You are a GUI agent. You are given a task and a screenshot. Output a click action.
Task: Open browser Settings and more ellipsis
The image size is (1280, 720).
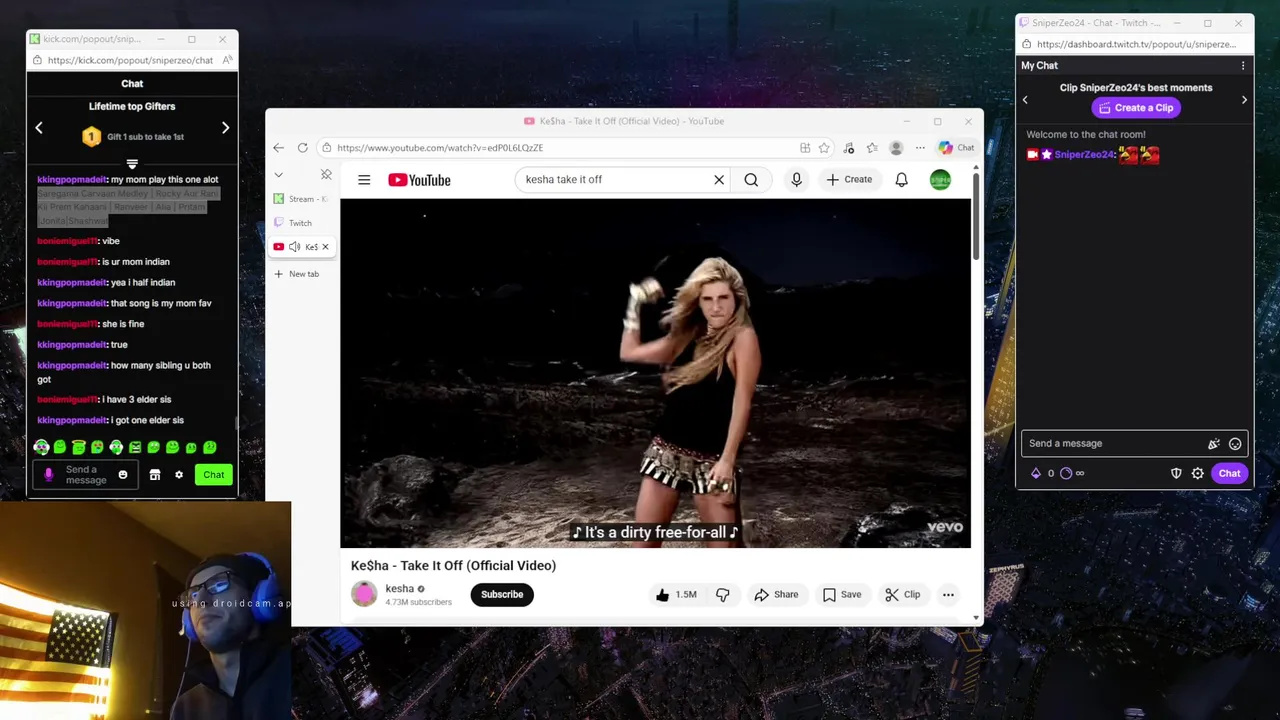tap(920, 148)
